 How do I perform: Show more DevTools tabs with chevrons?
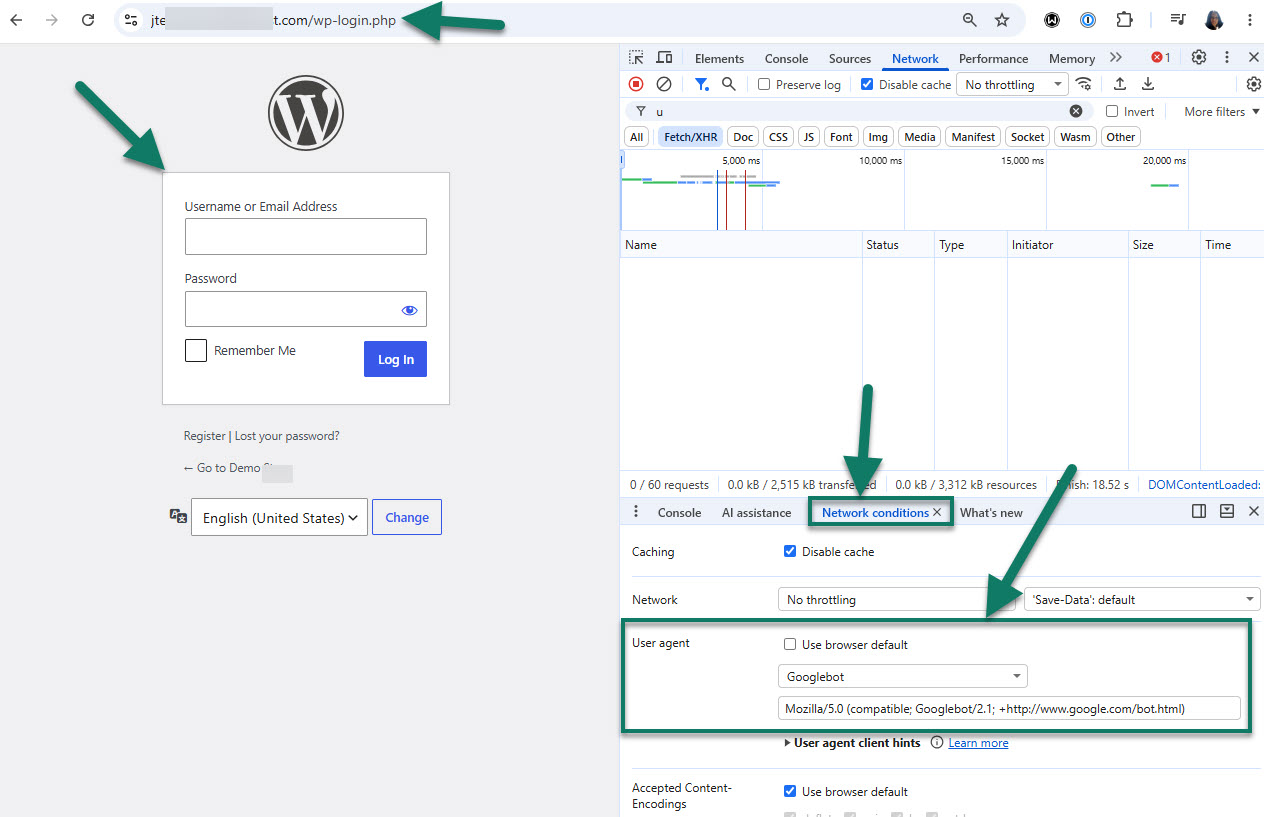(1116, 58)
